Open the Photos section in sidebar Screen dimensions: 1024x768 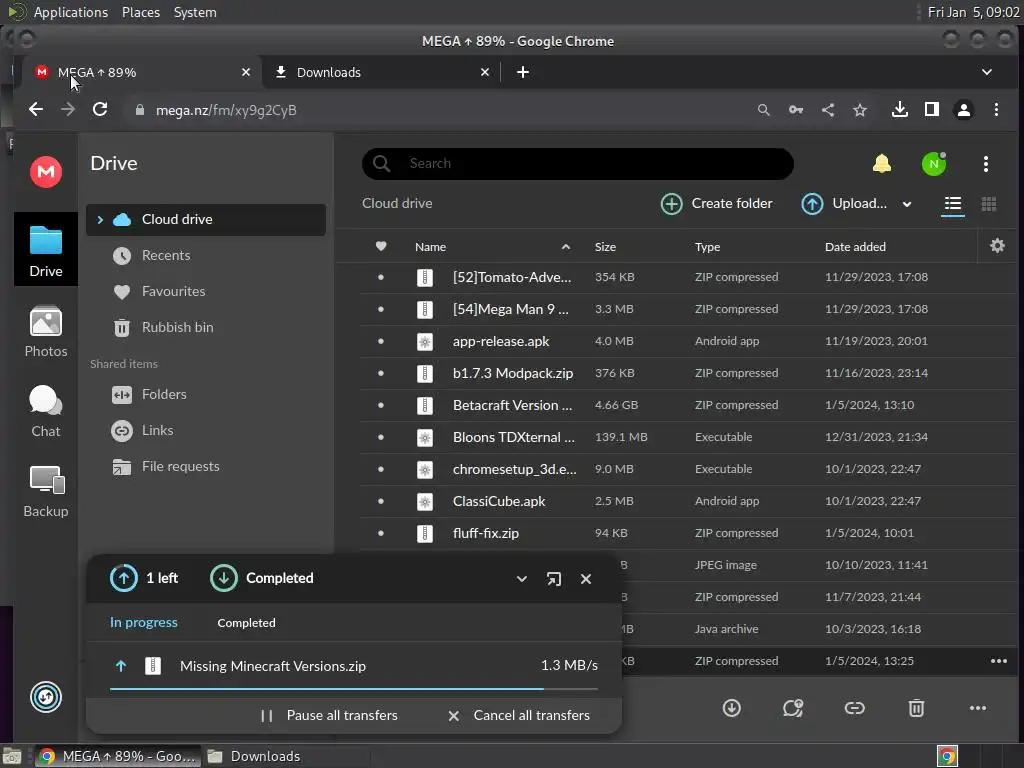pyautogui.click(x=46, y=332)
